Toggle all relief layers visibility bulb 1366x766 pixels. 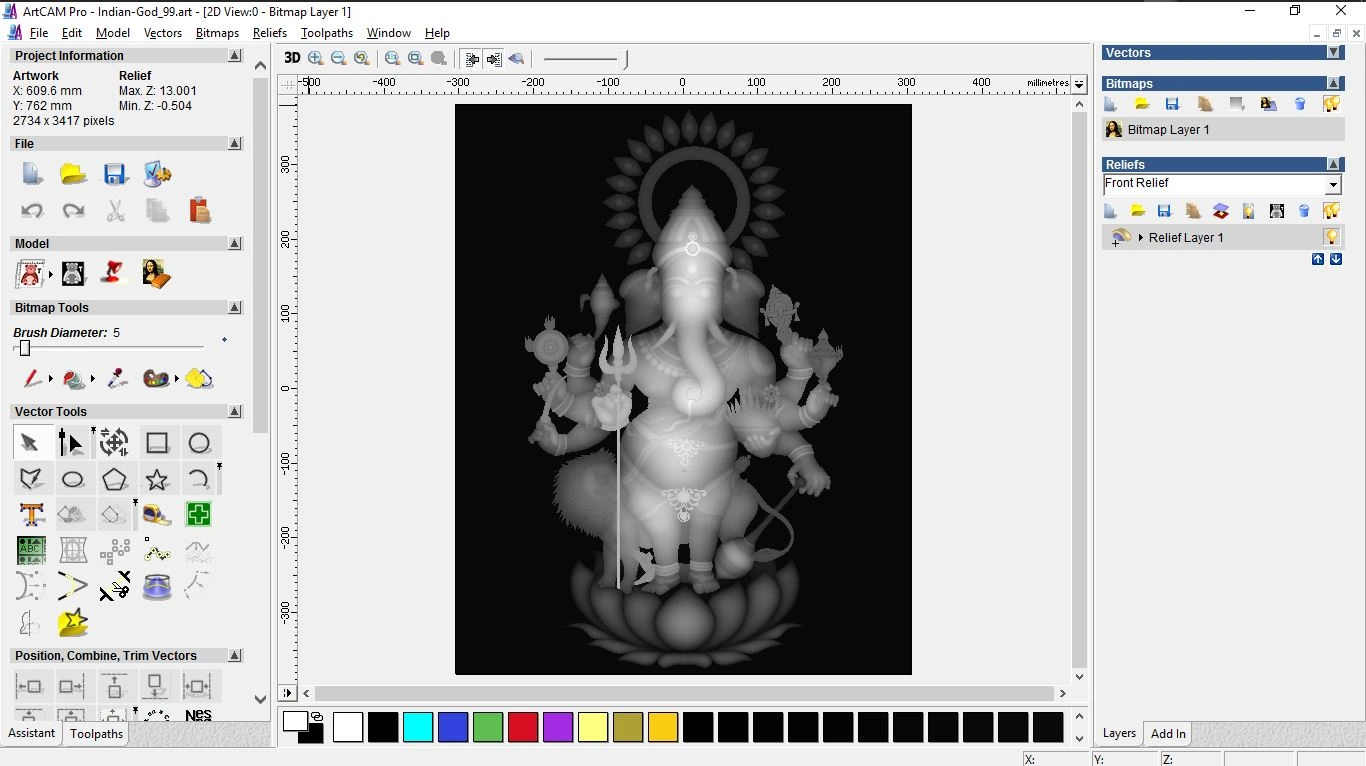pyautogui.click(x=1331, y=211)
